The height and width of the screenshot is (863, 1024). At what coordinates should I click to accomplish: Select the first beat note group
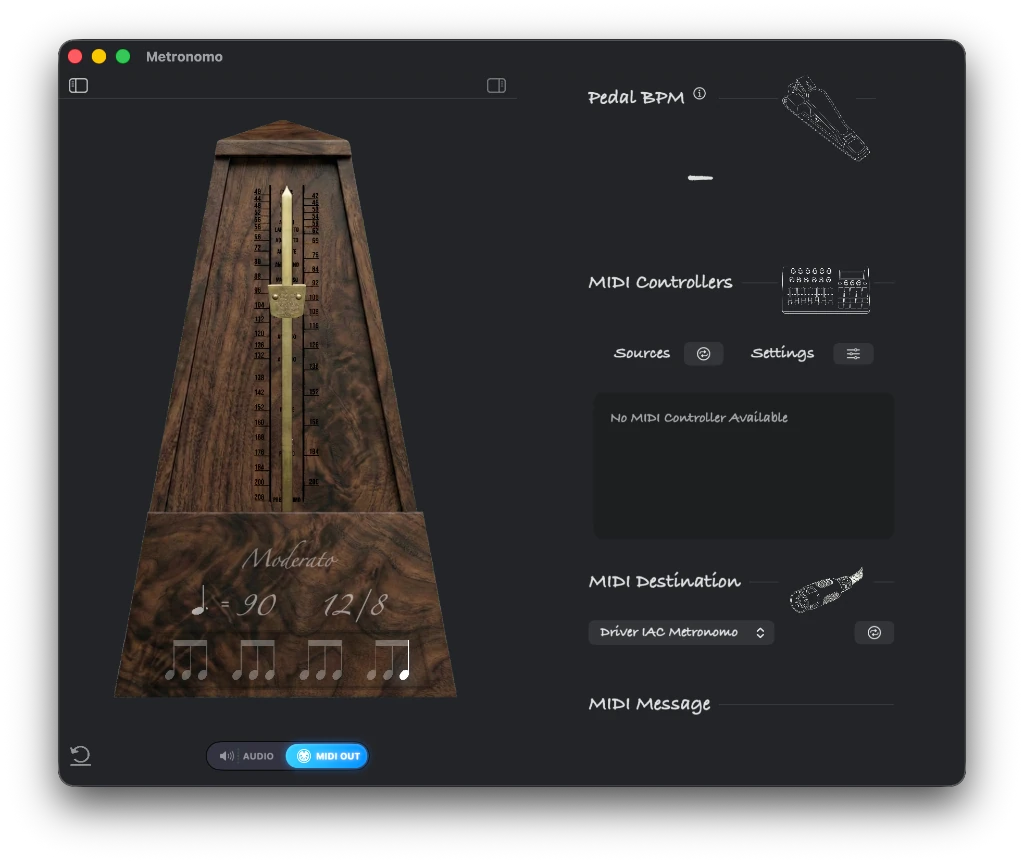[187, 660]
